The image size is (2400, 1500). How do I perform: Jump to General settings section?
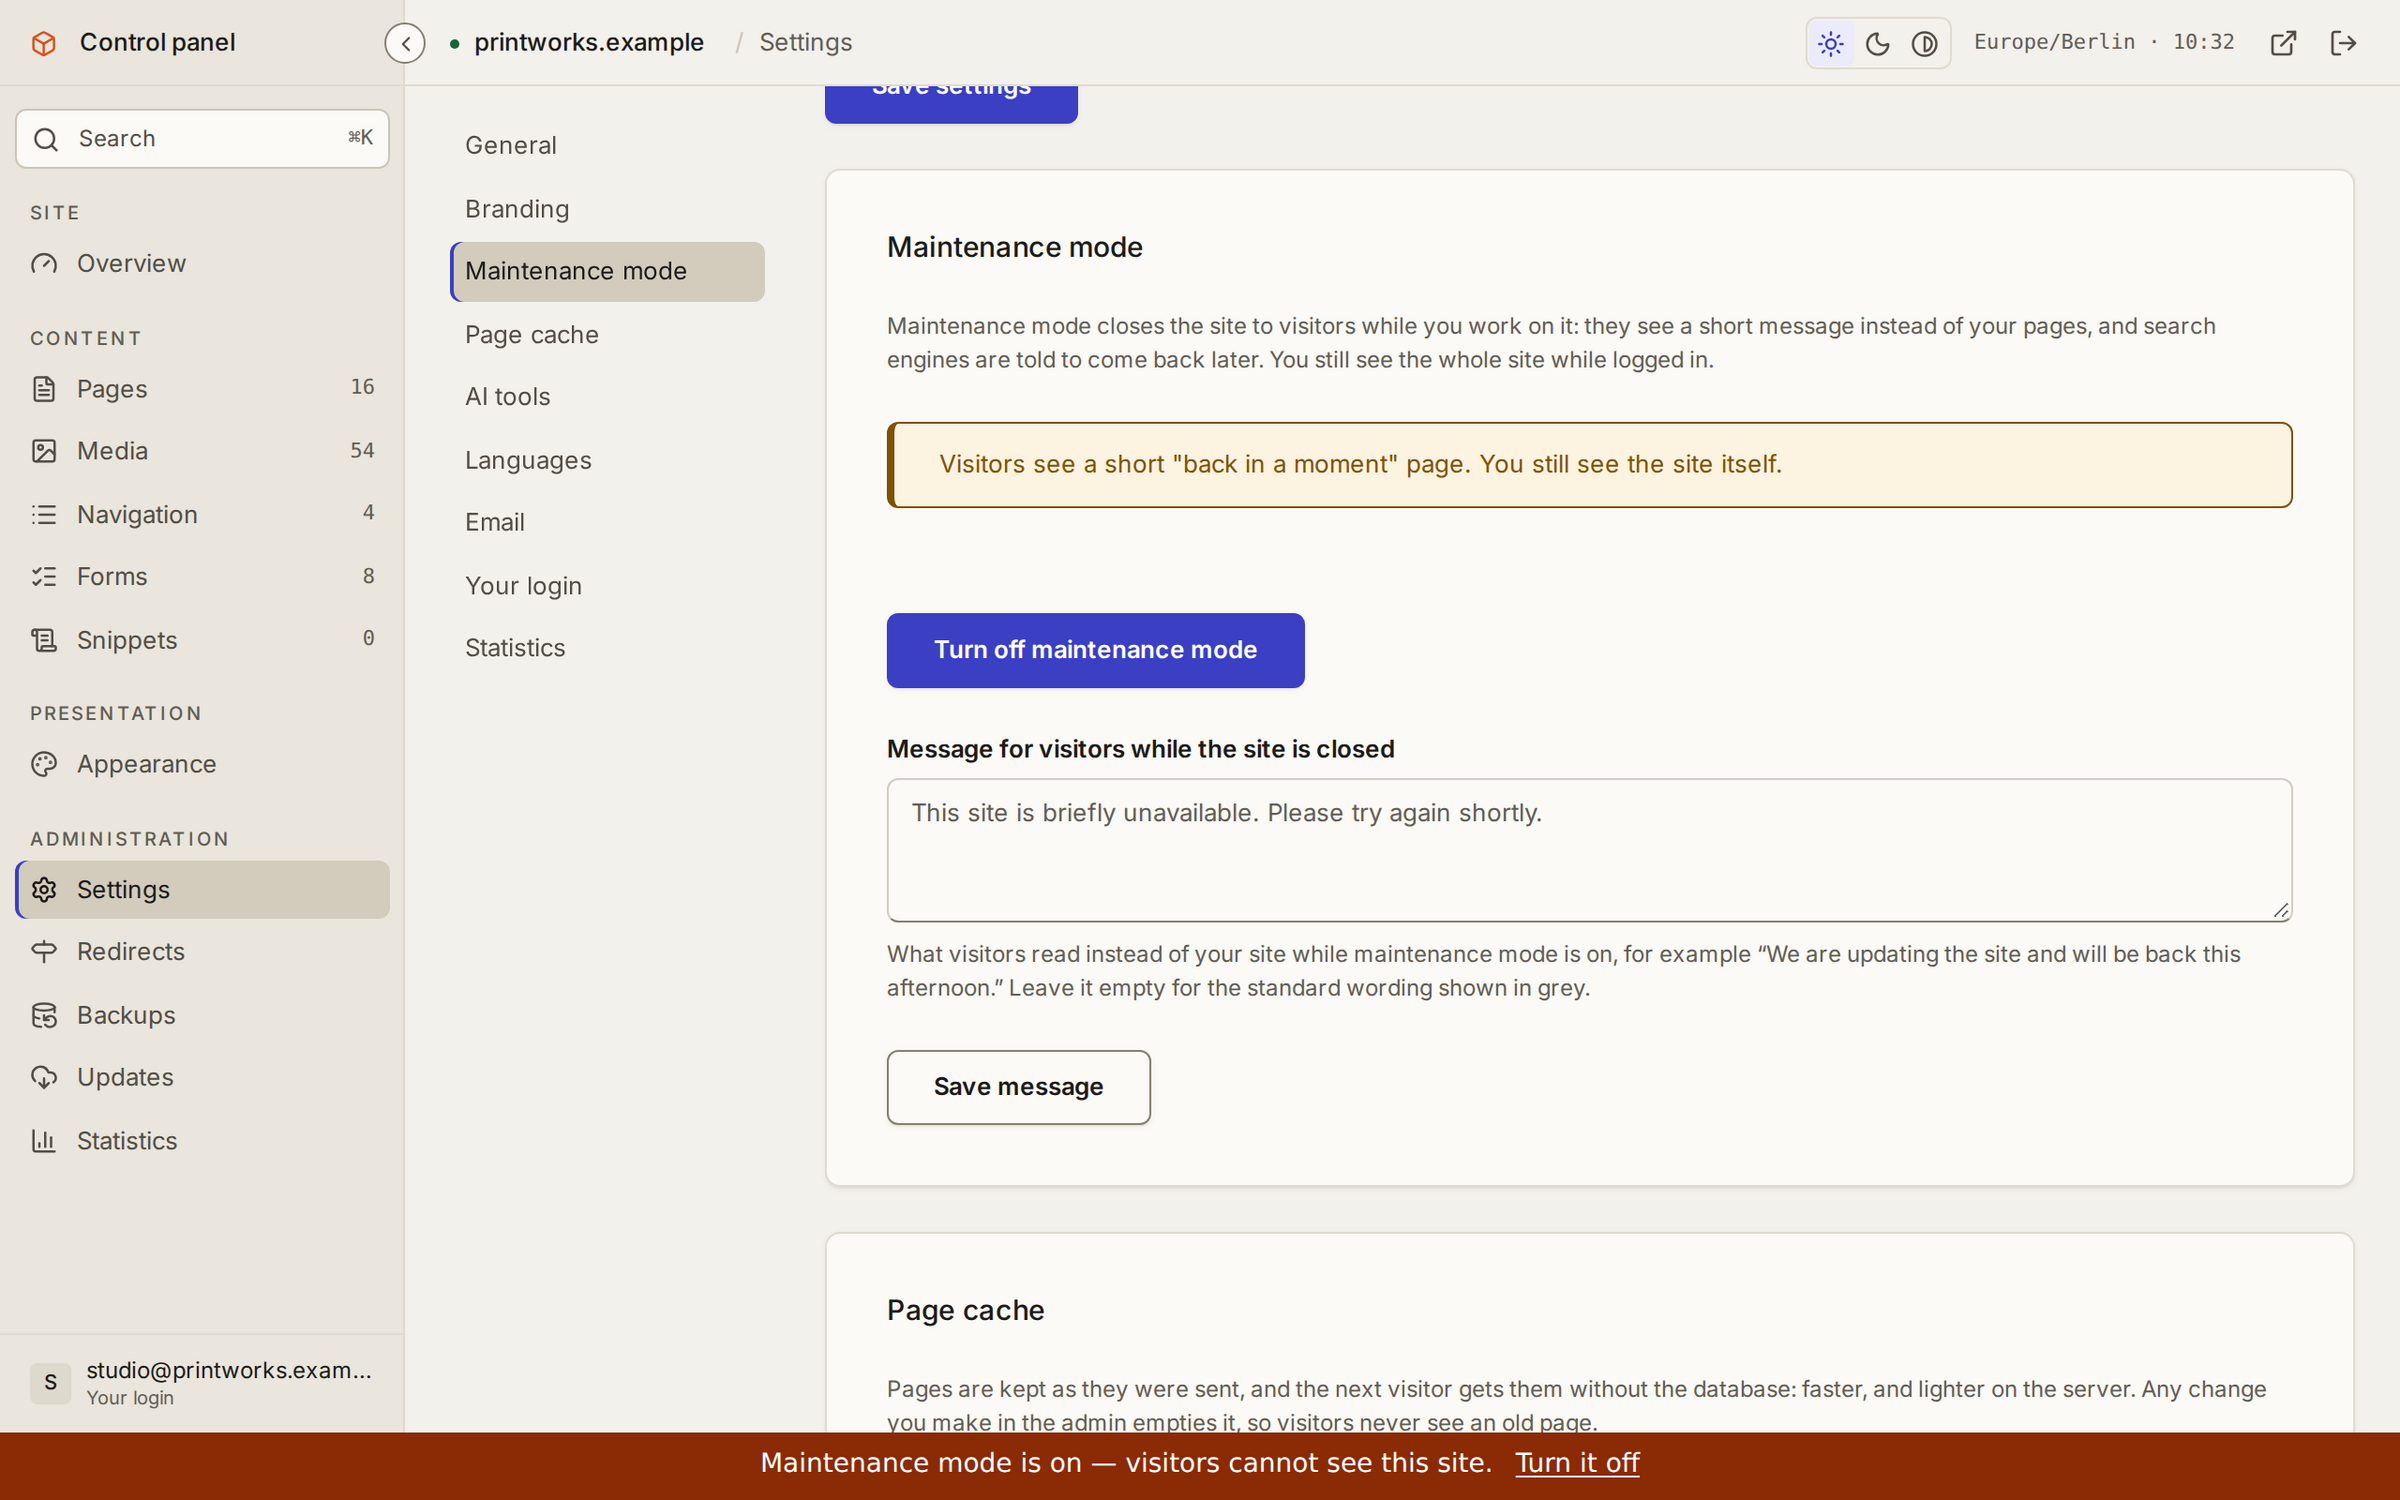tap(608, 146)
